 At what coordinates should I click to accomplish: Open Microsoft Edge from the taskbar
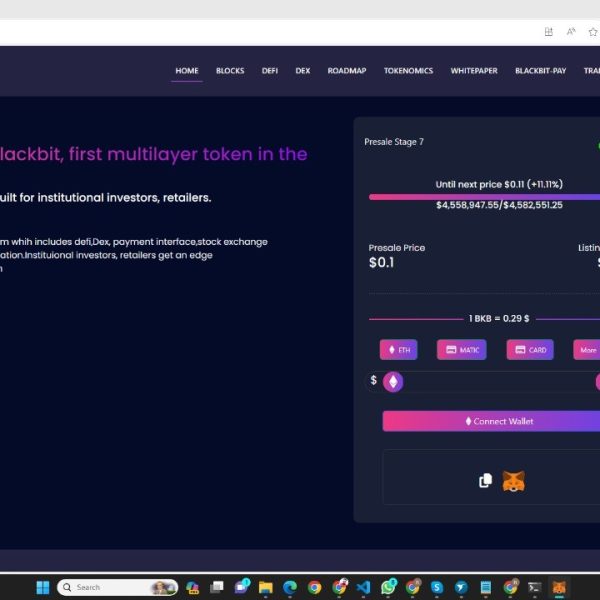coord(290,587)
